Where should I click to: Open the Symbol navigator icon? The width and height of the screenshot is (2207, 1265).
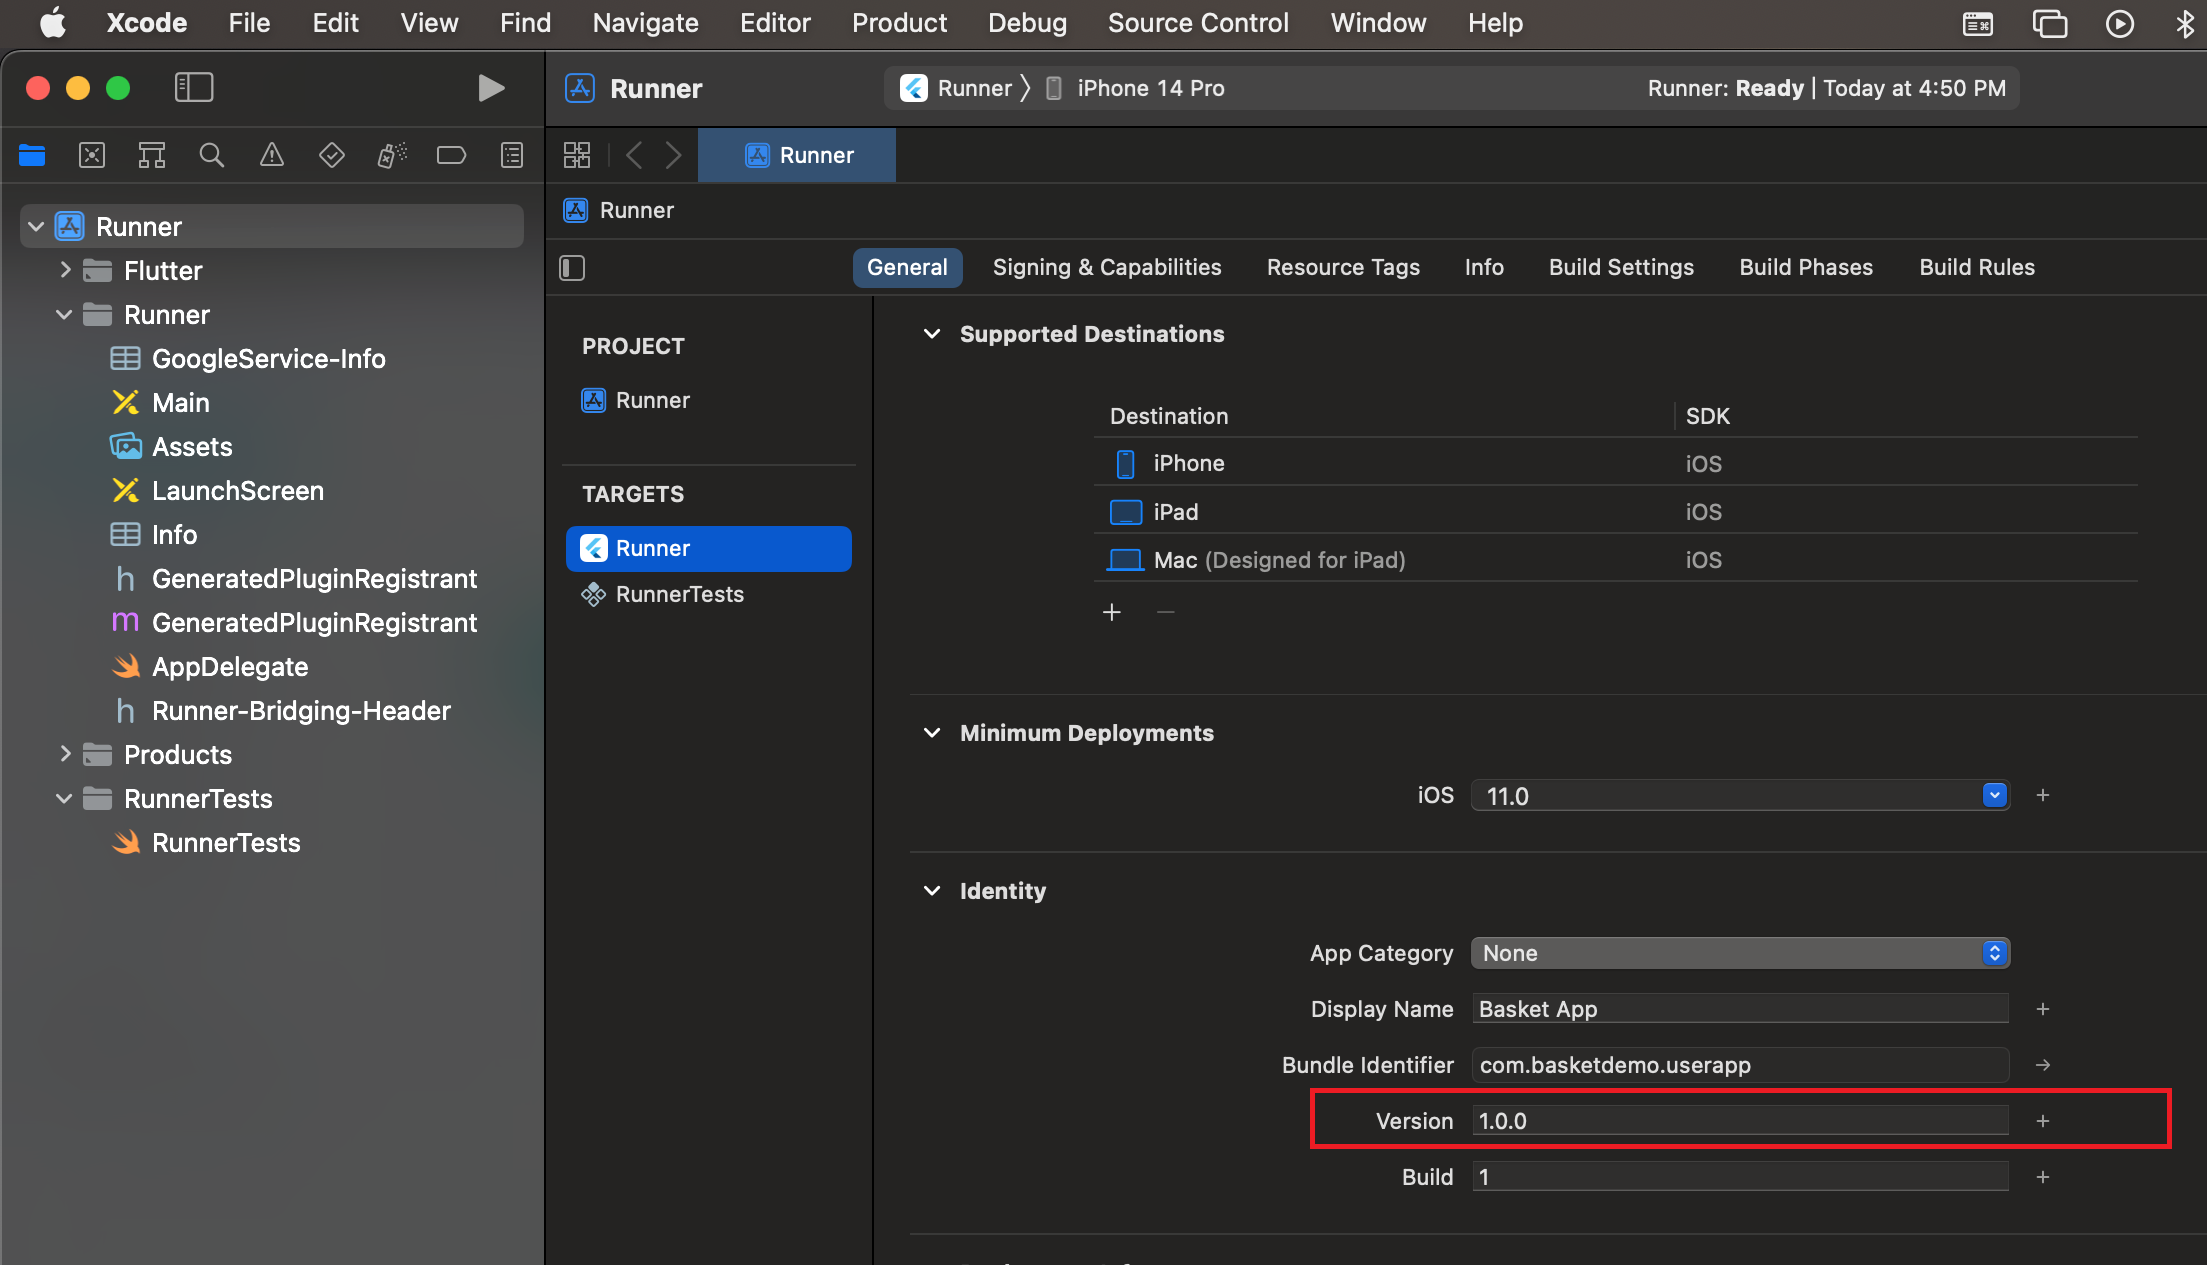152,155
